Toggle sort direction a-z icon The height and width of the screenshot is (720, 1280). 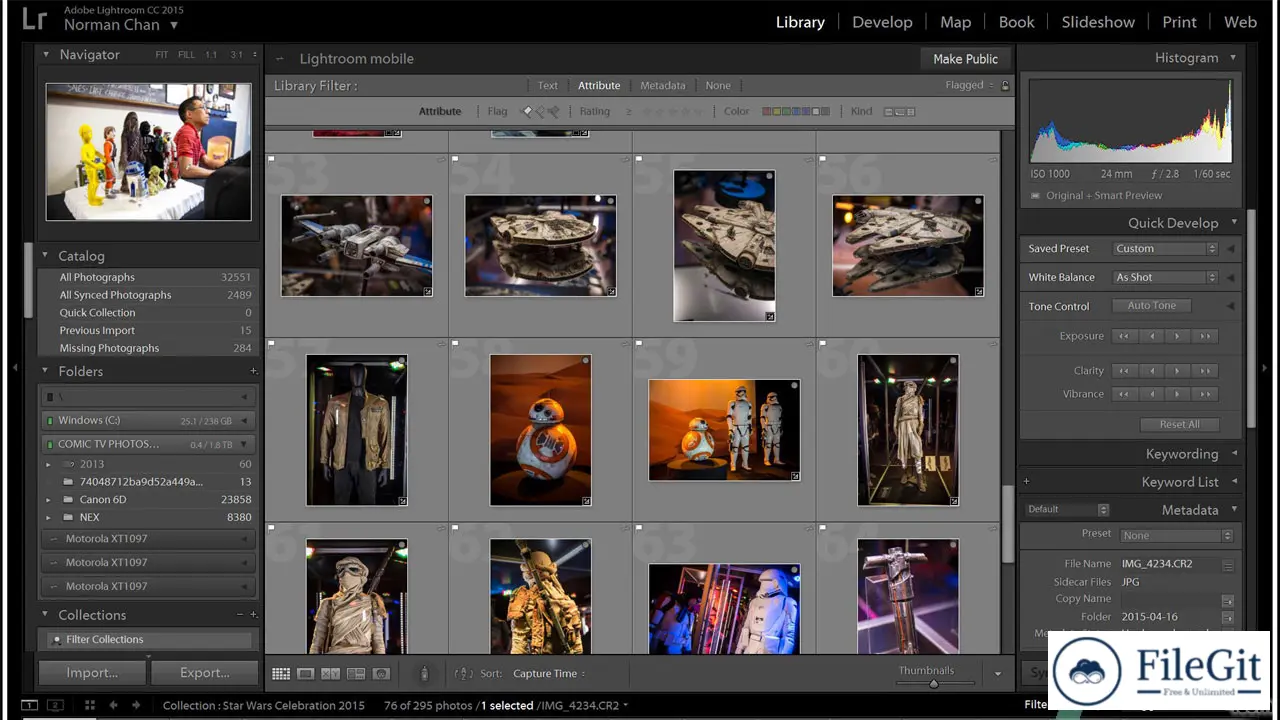[463, 674]
